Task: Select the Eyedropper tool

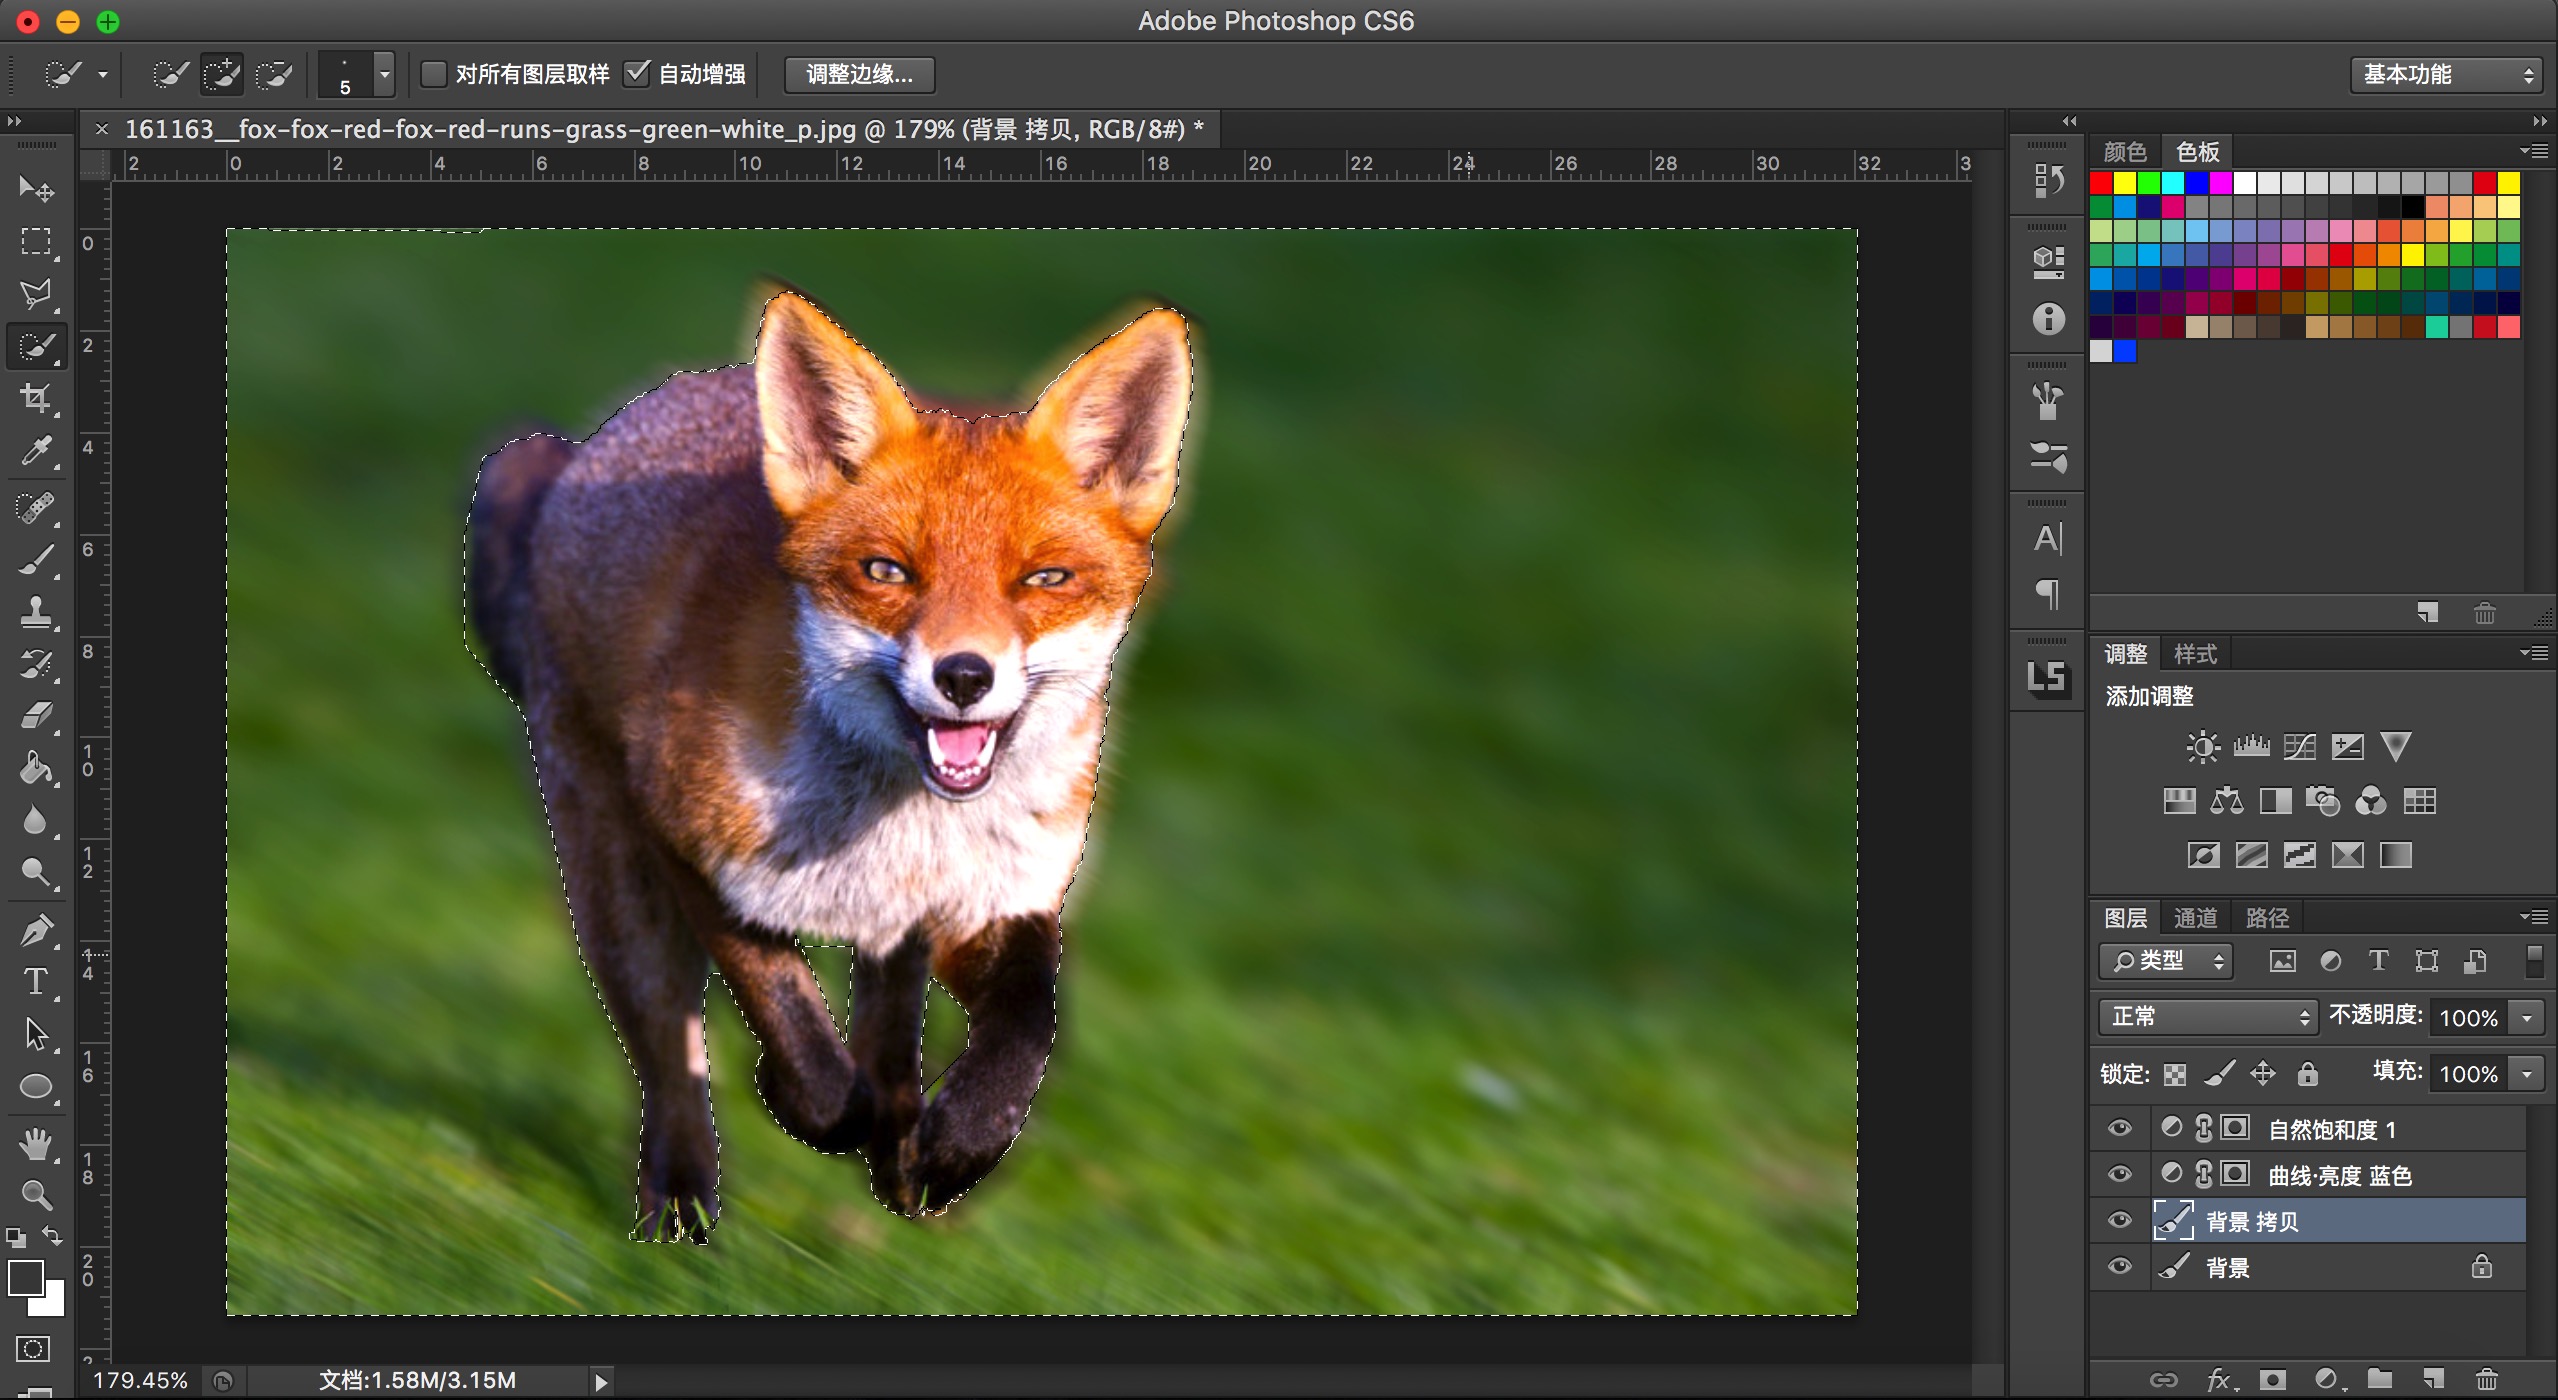Action: pyautogui.click(x=36, y=452)
